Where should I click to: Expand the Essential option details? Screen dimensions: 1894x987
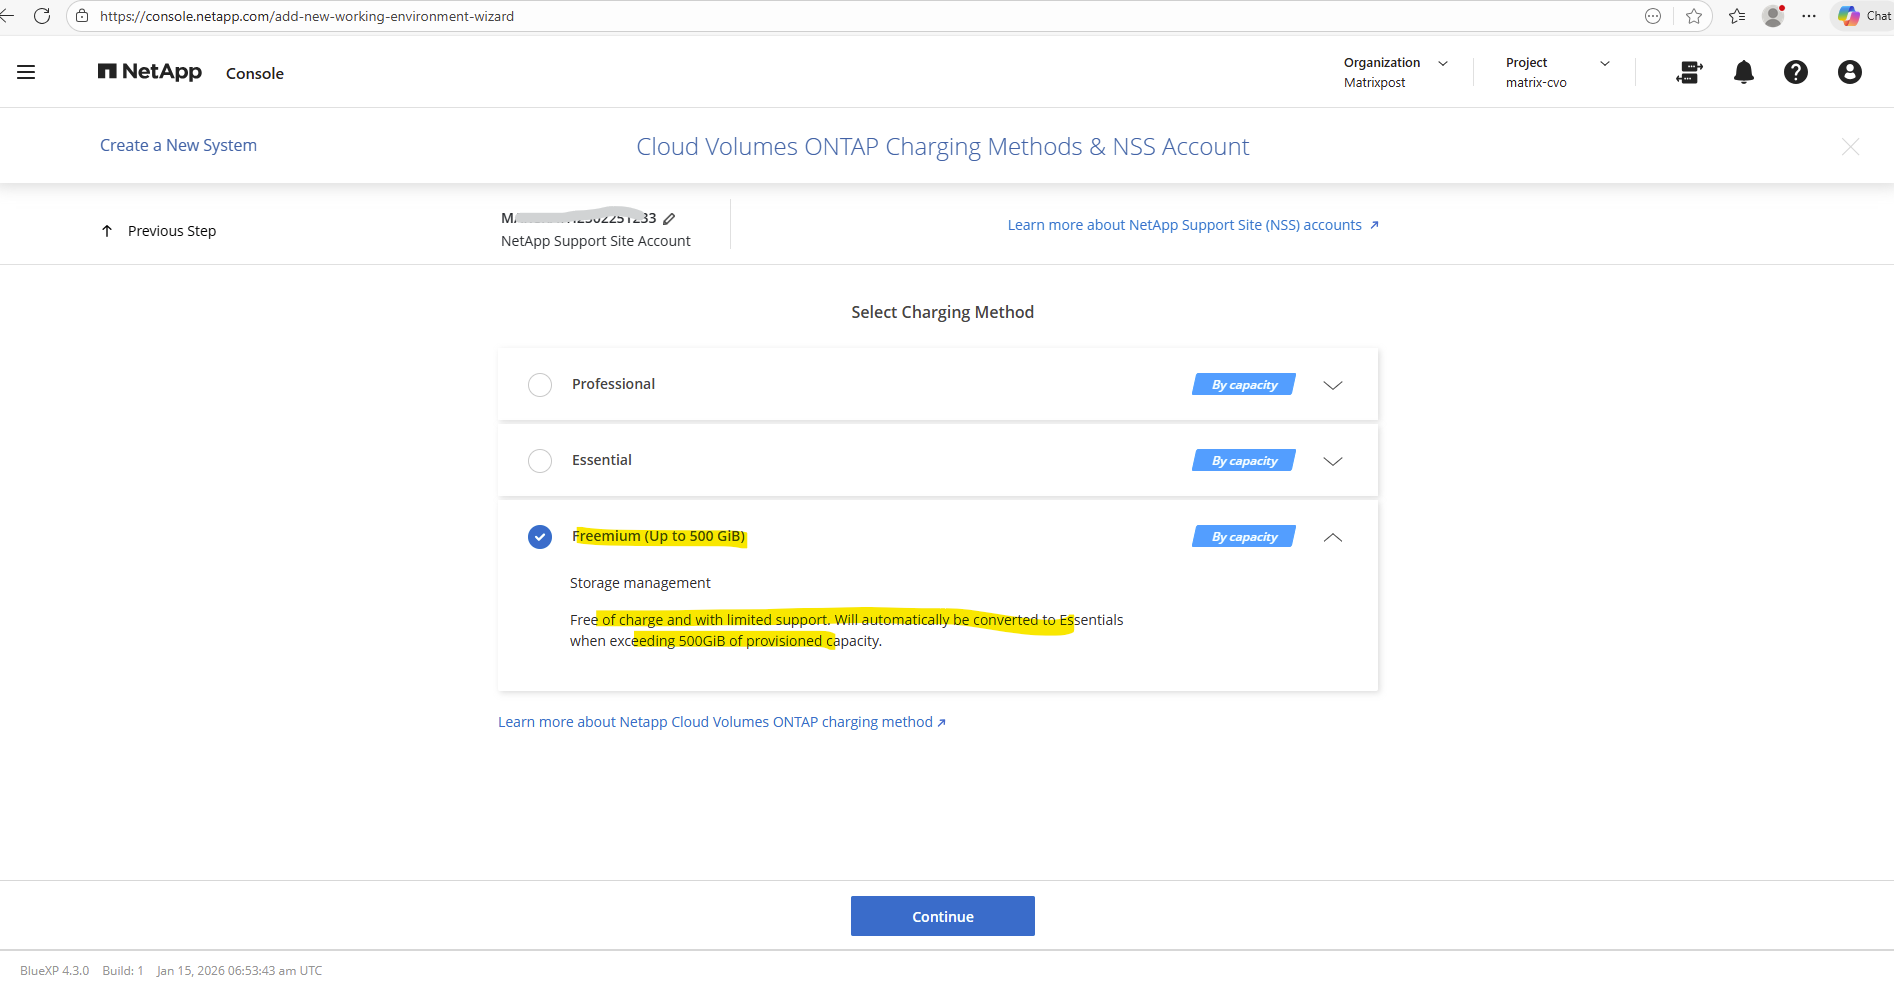point(1333,461)
